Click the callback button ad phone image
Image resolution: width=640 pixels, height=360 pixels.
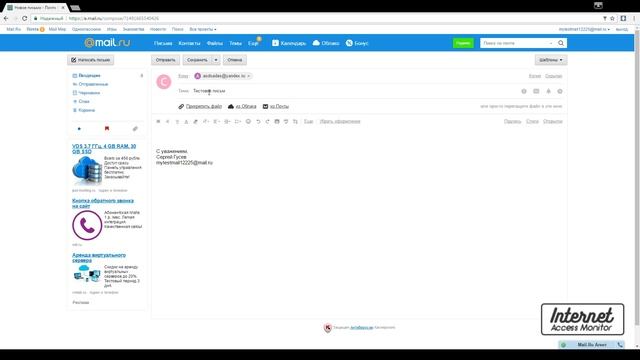87,225
